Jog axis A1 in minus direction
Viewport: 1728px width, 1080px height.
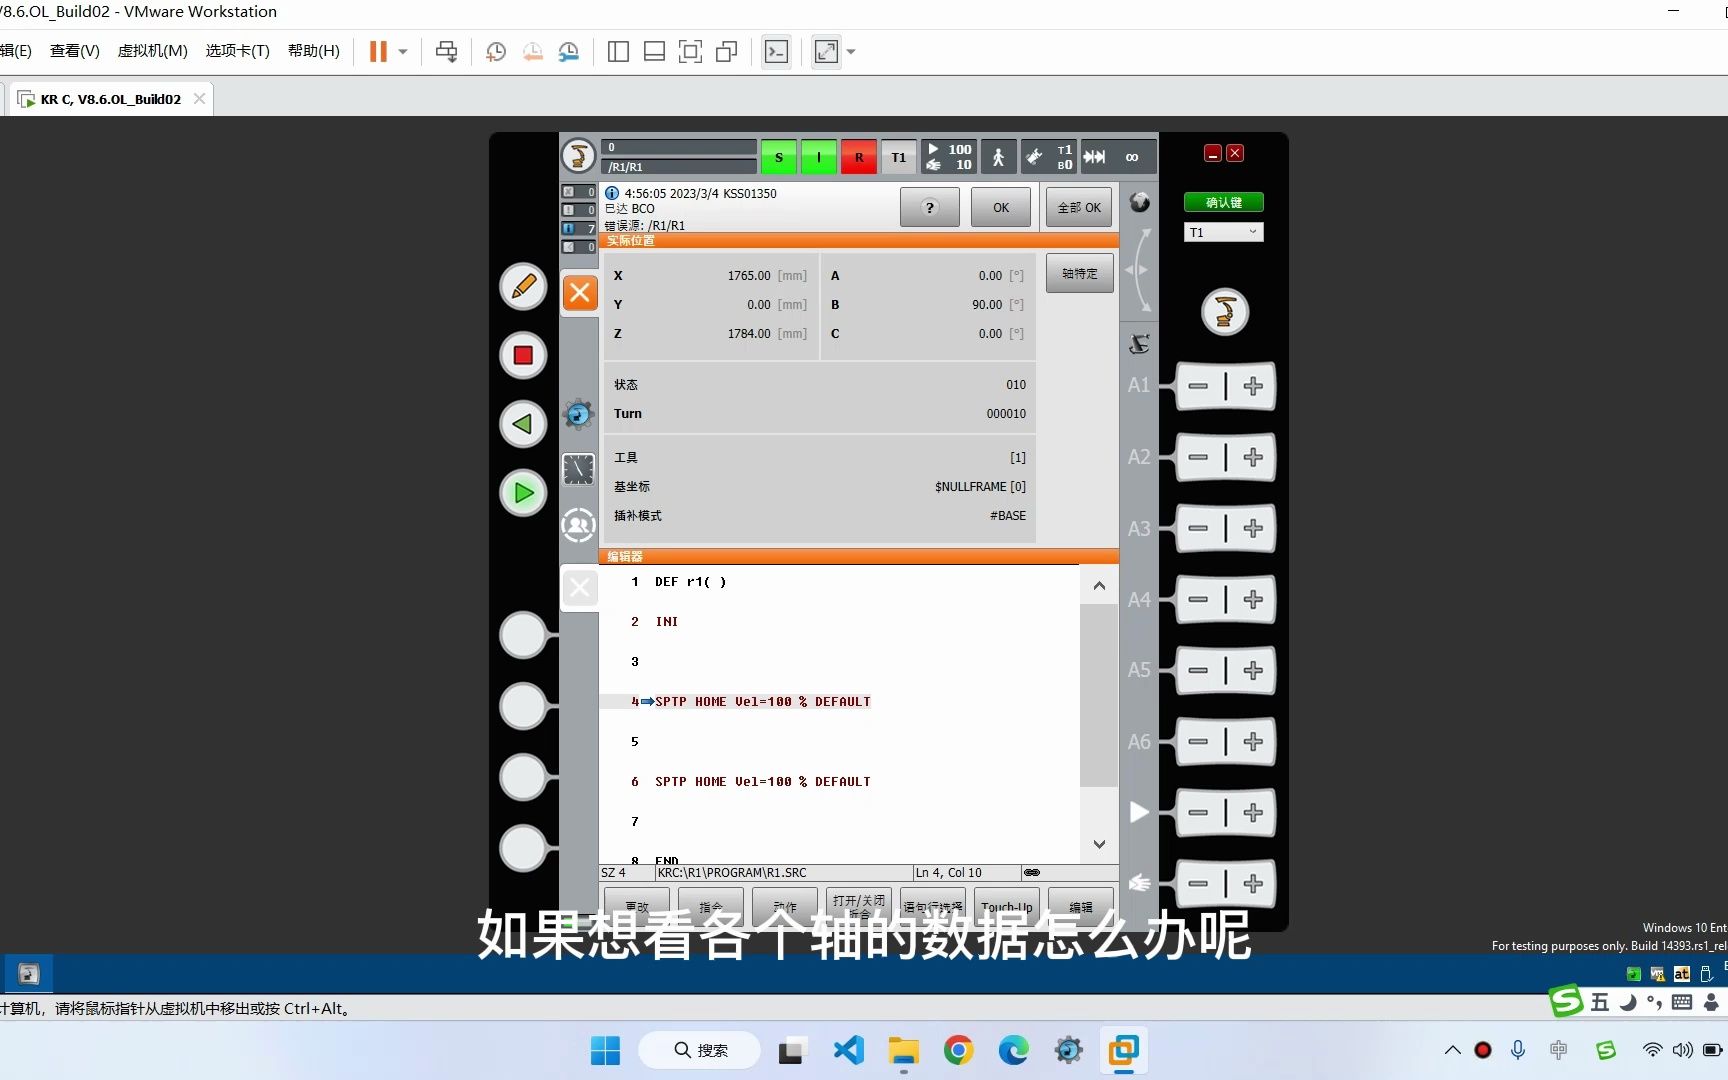[x=1199, y=386]
